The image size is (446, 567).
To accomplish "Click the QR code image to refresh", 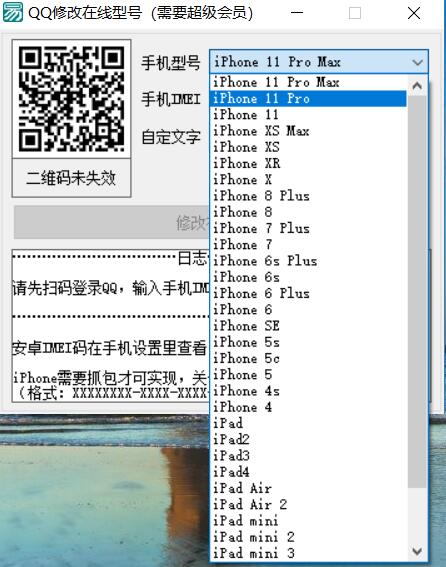I will 71,99.
